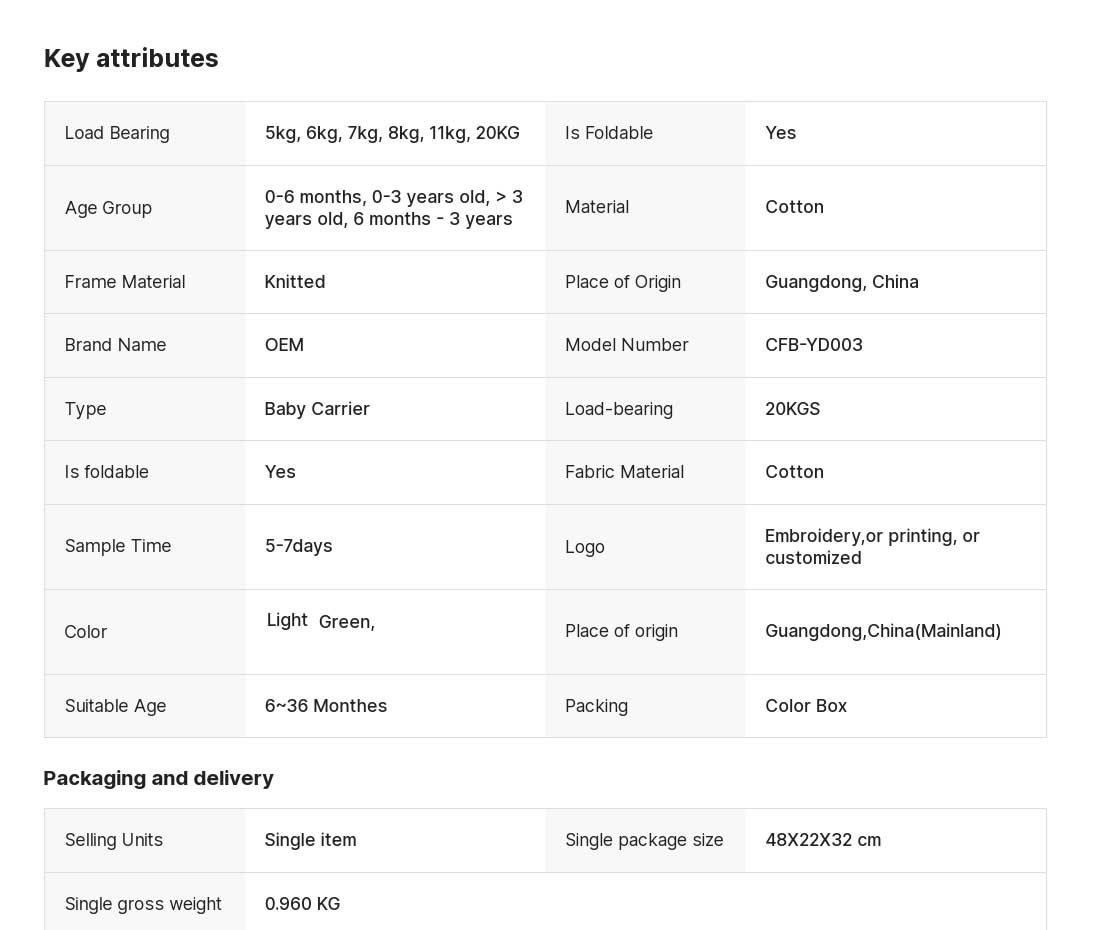The image size is (1100, 930).
Task: Click the Age Group value text
Action: 394,208
